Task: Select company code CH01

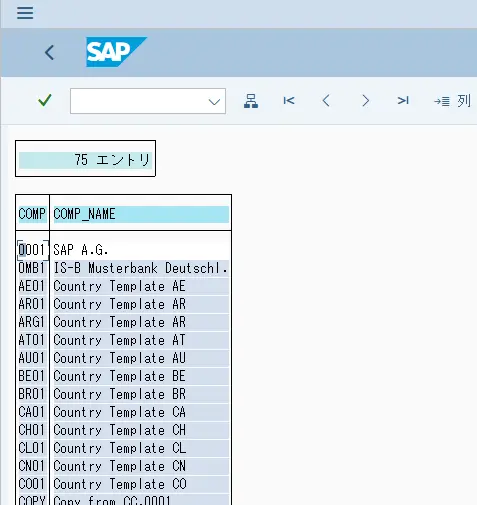Action: [x=32, y=430]
